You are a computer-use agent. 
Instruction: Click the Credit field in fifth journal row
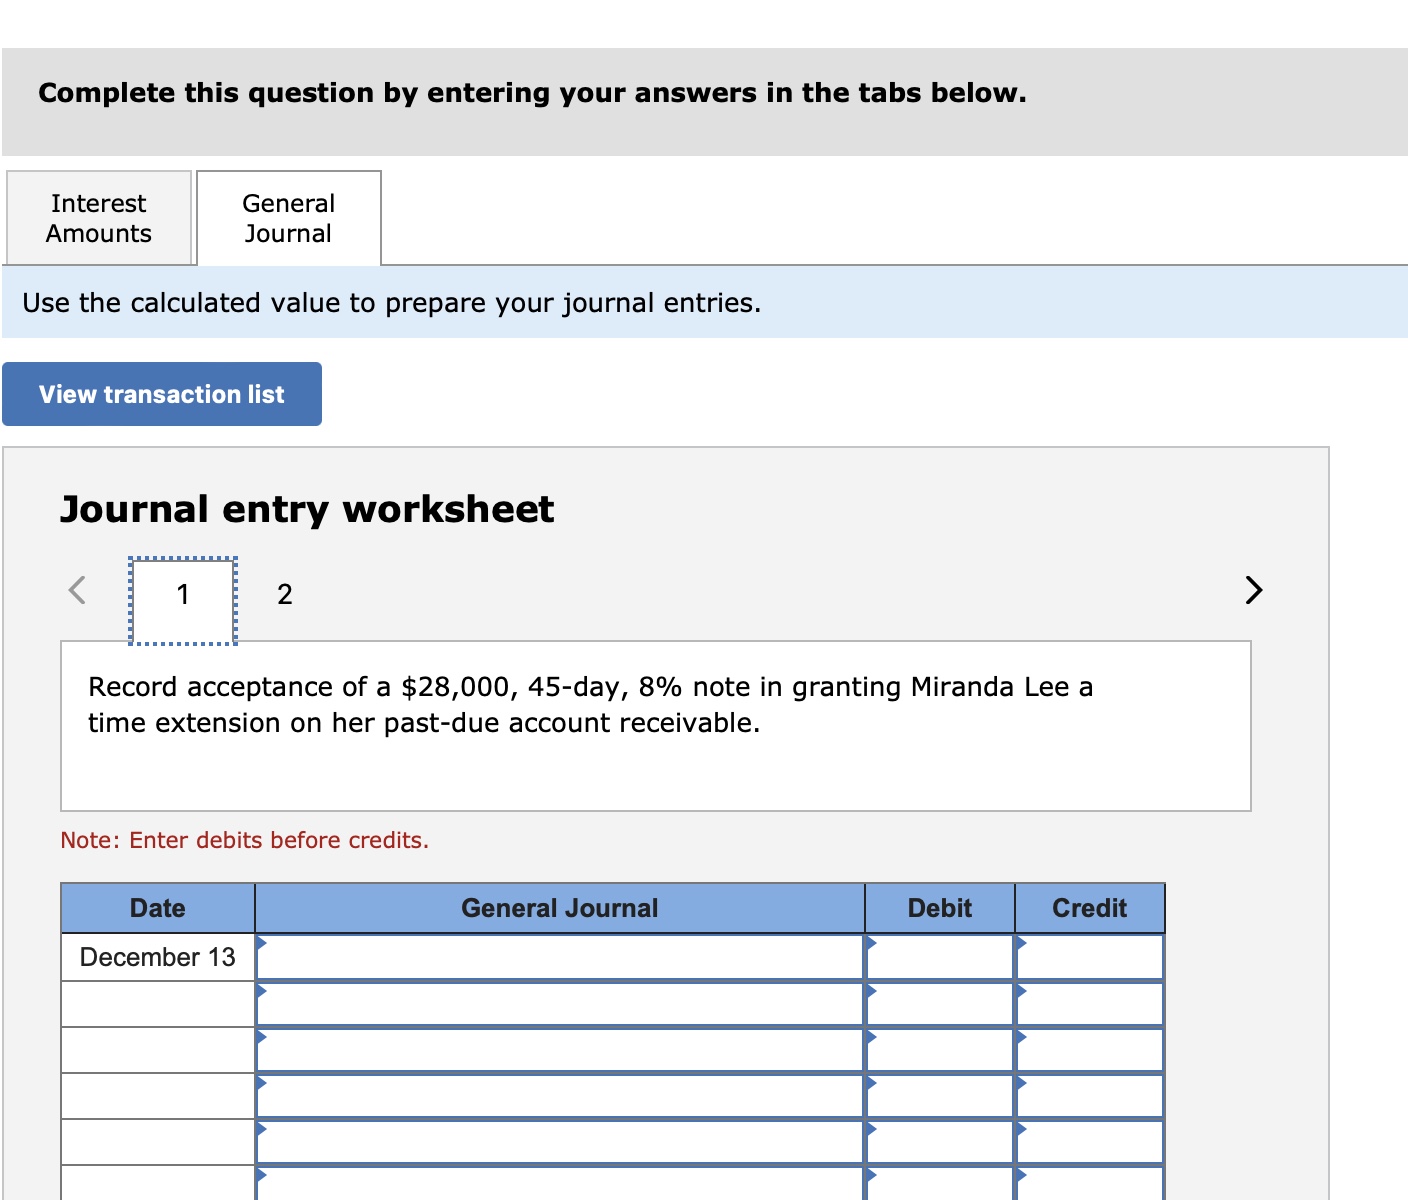coord(1090,1141)
